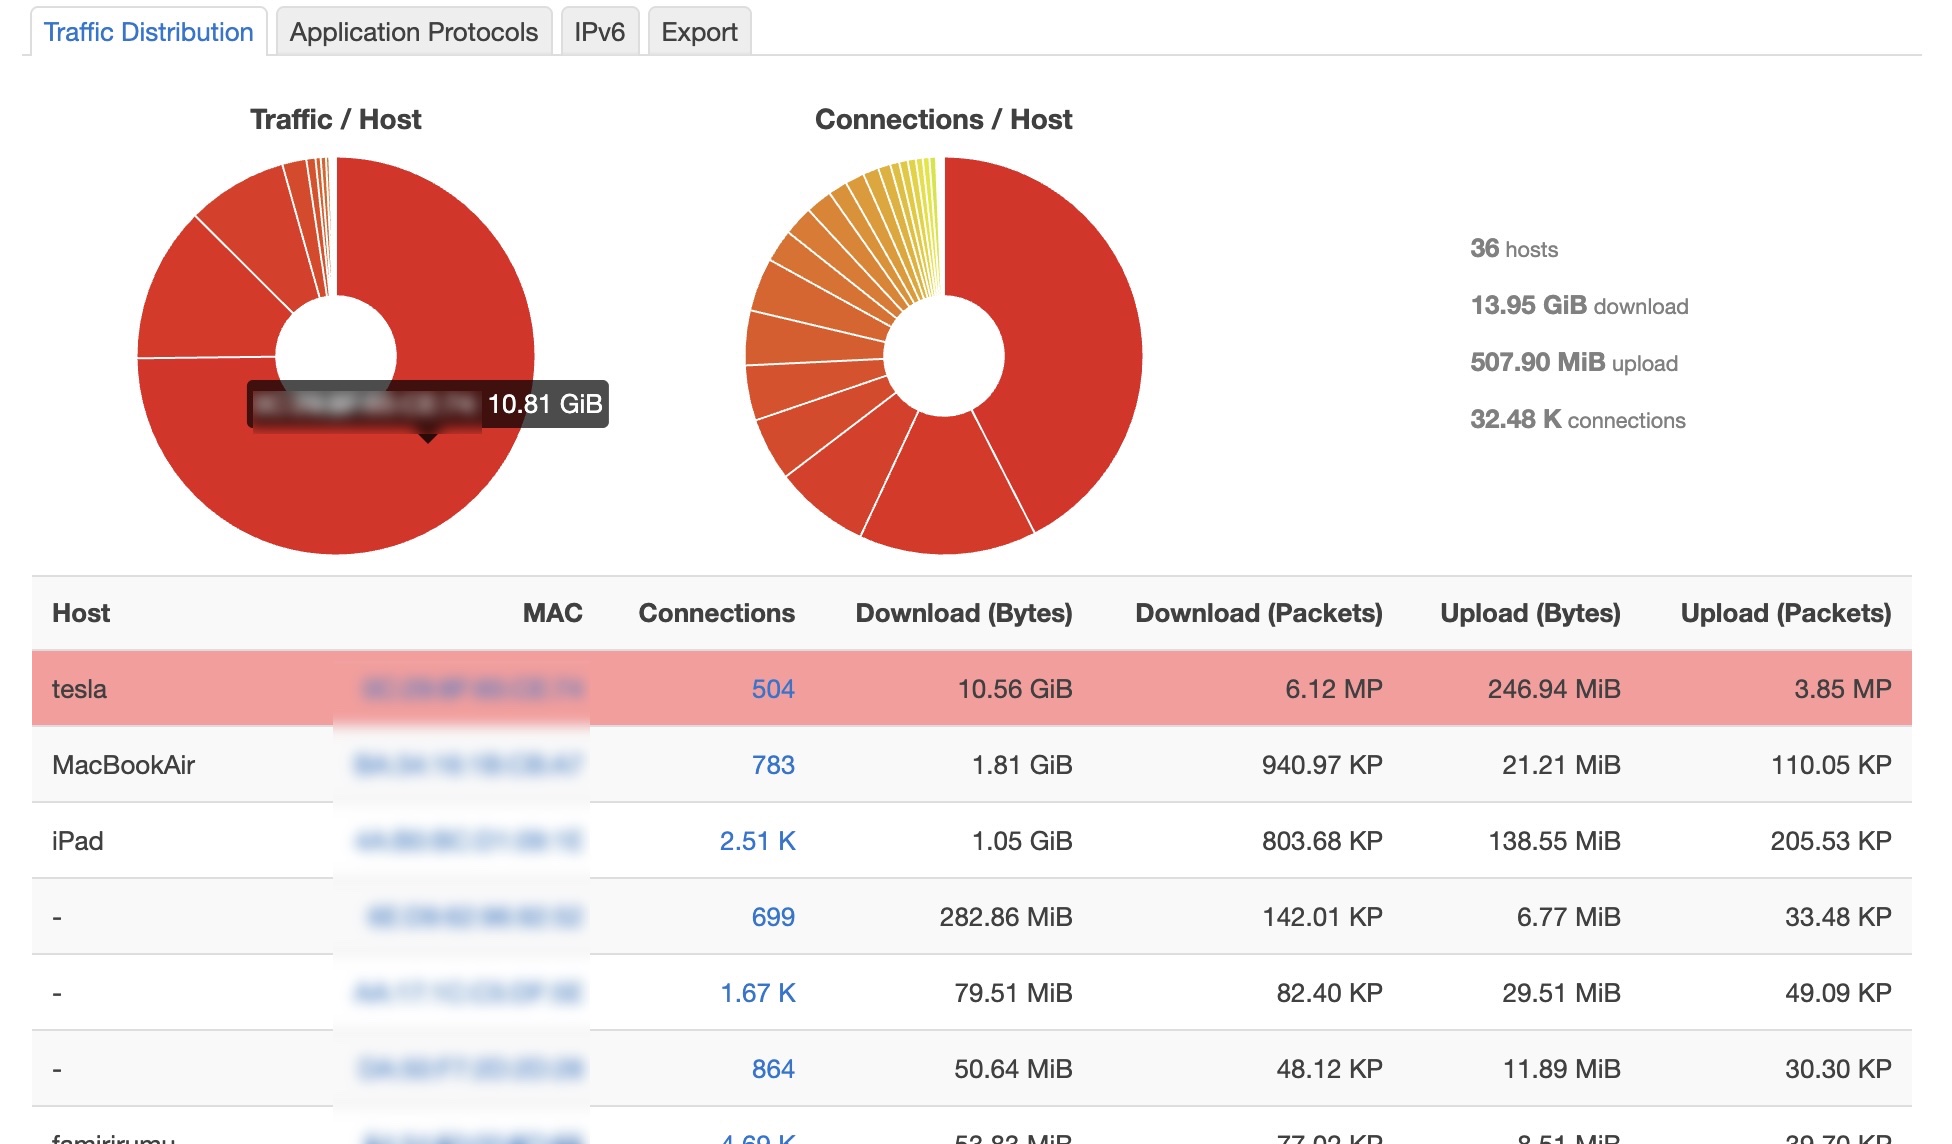The image size is (1952, 1144).
Task: Click the Traffic Distribution tab
Action: [x=148, y=32]
